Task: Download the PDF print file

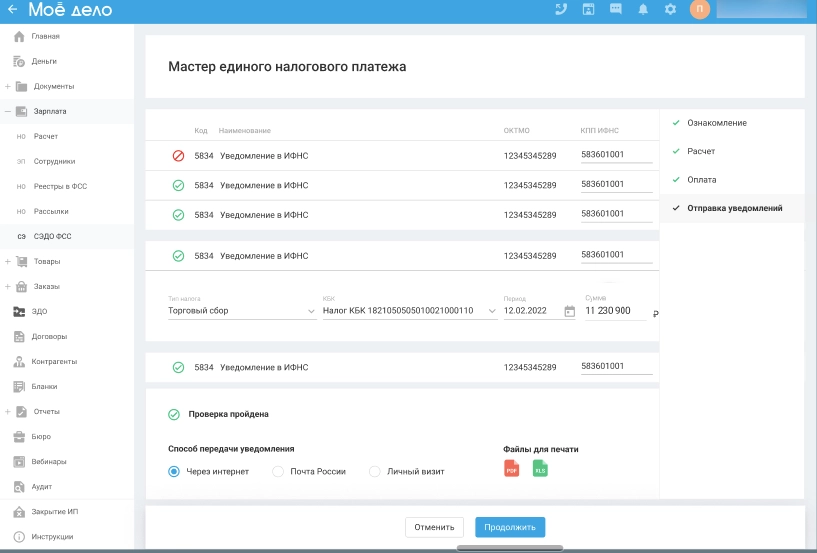Action: coord(512,469)
